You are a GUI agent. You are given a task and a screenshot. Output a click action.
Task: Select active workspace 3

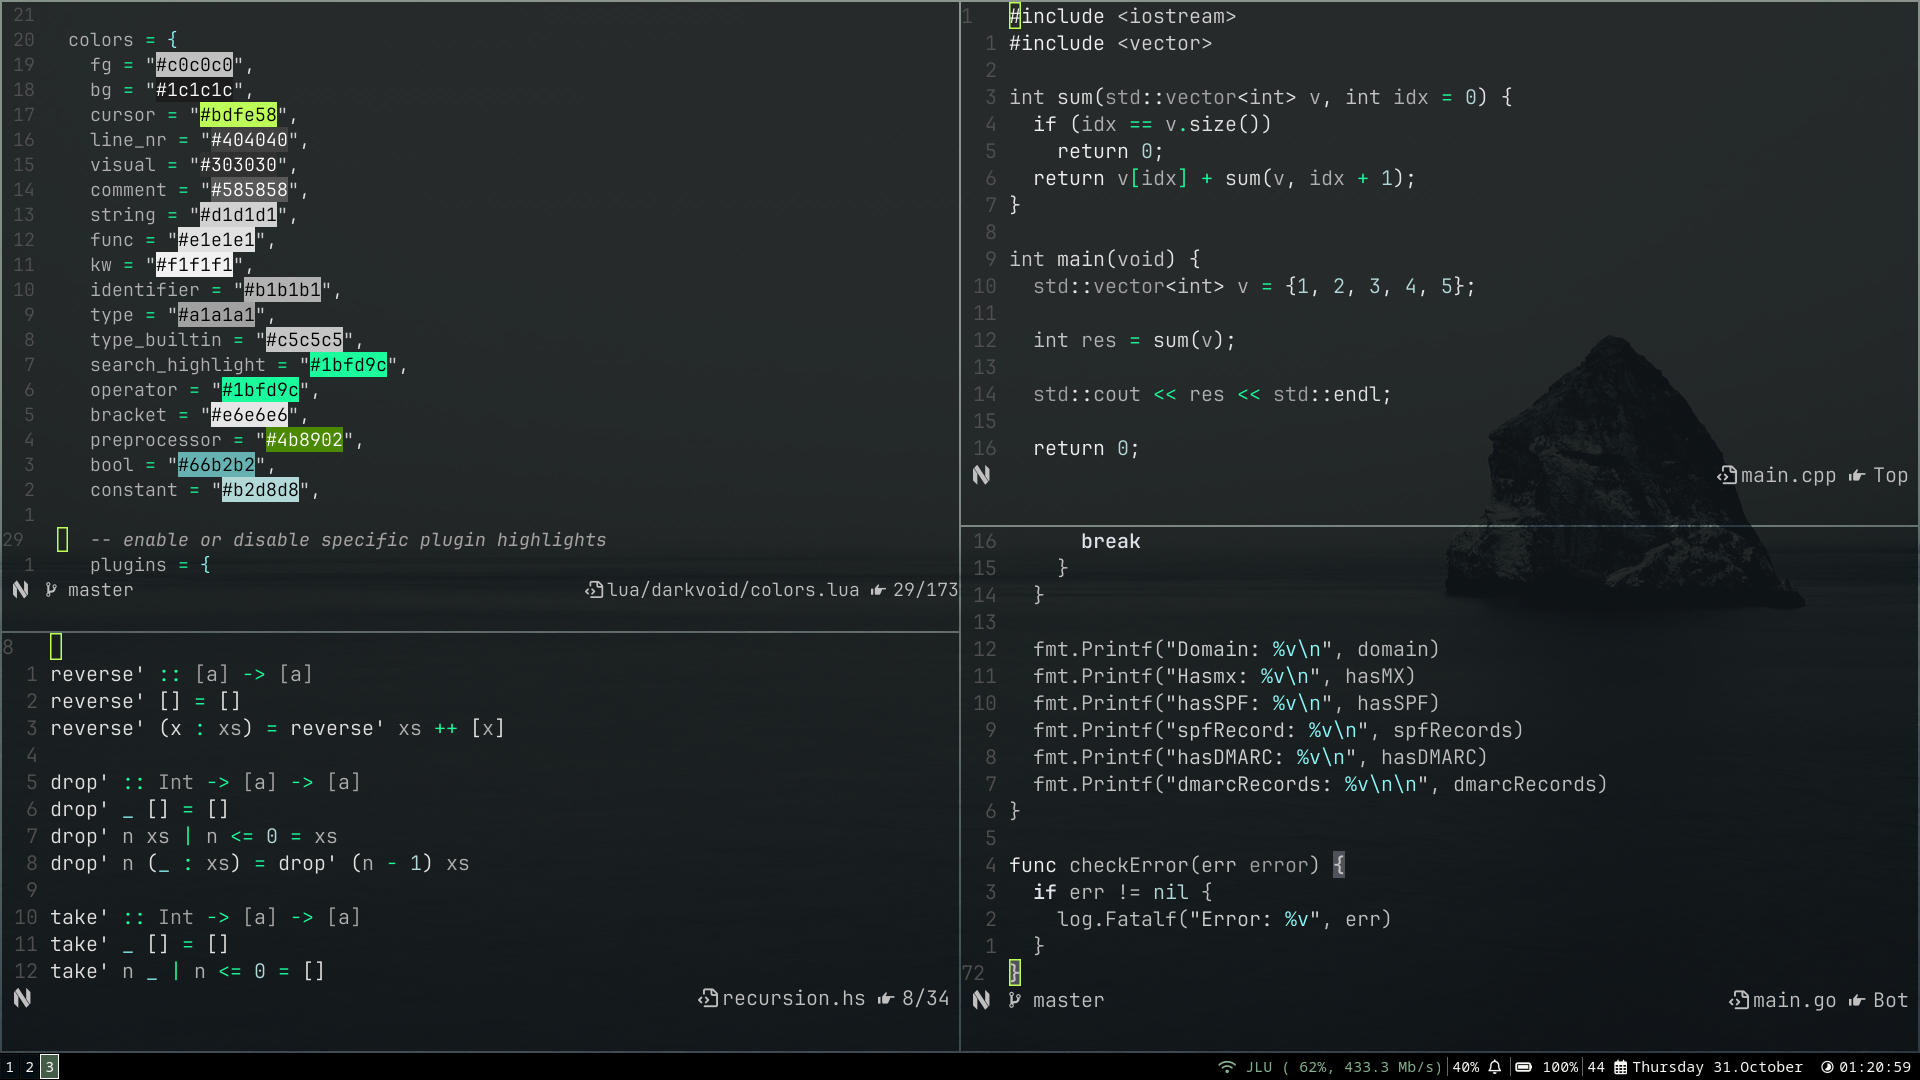tap(49, 1067)
